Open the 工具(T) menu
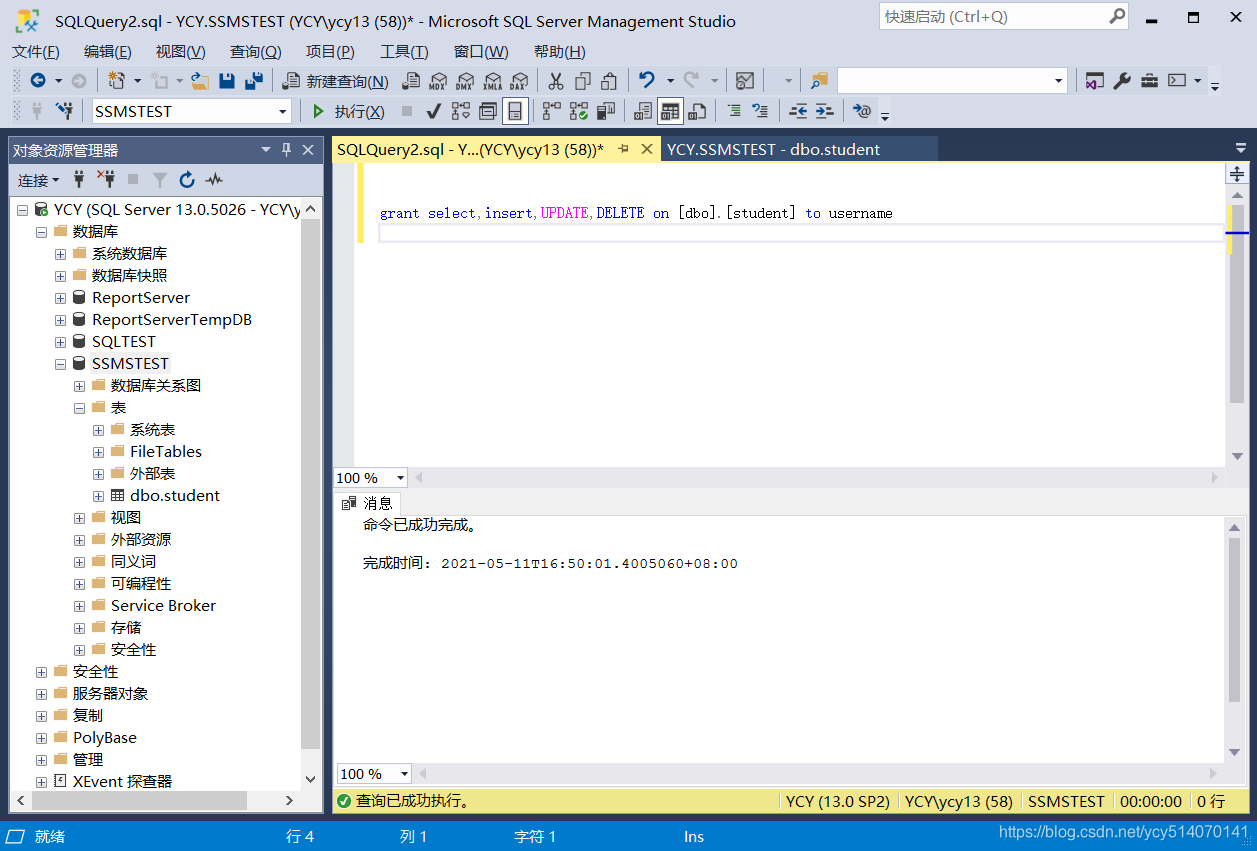The height and width of the screenshot is (851, 1257). tap(404, 52)
